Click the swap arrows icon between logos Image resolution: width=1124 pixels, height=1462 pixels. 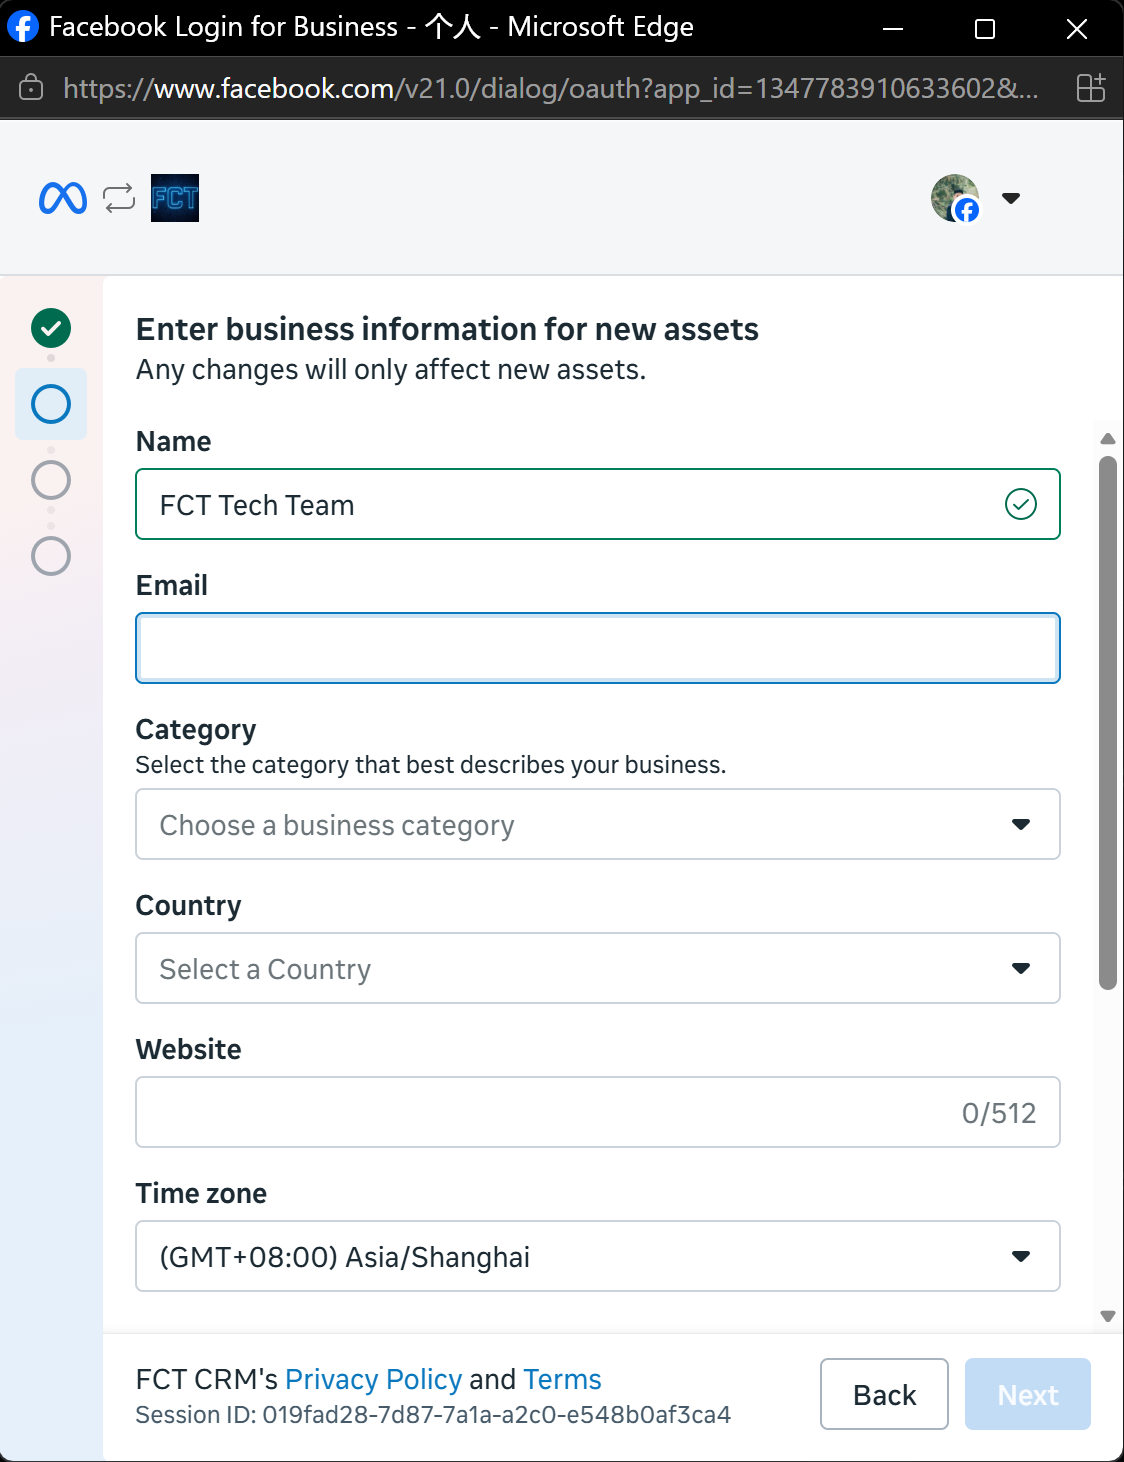[119, 198]
